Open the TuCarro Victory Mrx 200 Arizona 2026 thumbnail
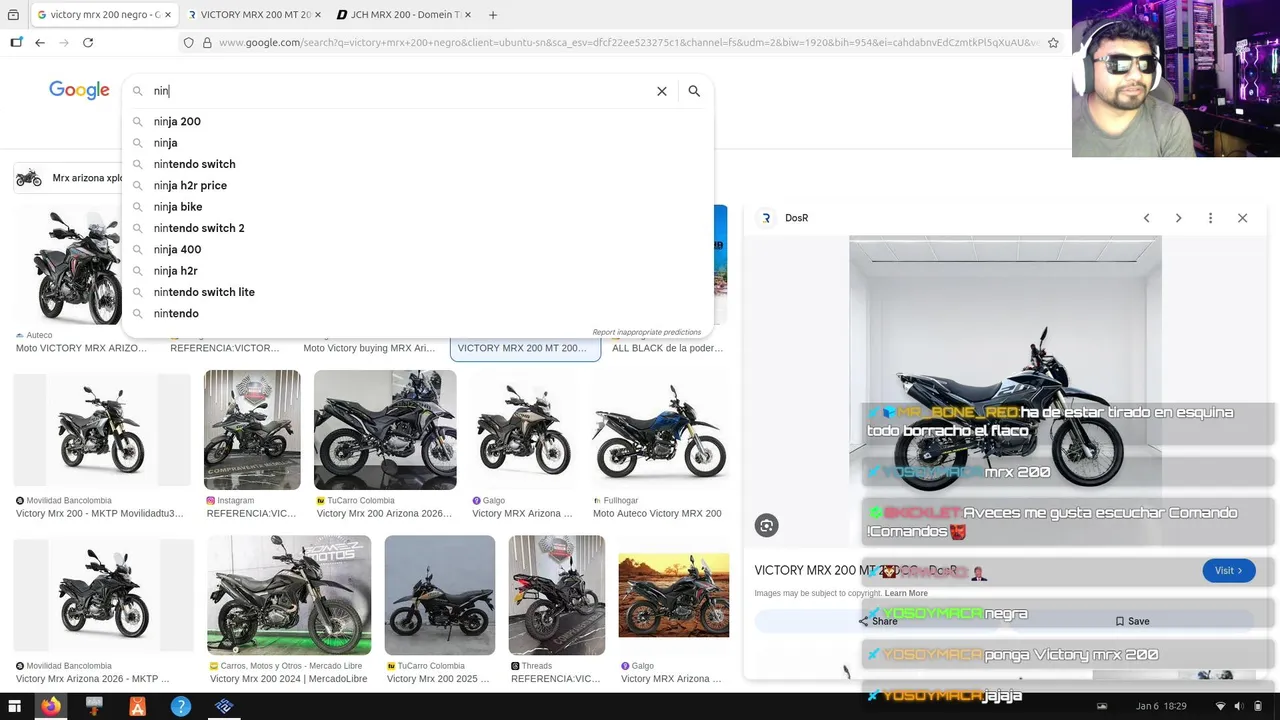The width and height of the screenshot is (1280, 720). 385,430
